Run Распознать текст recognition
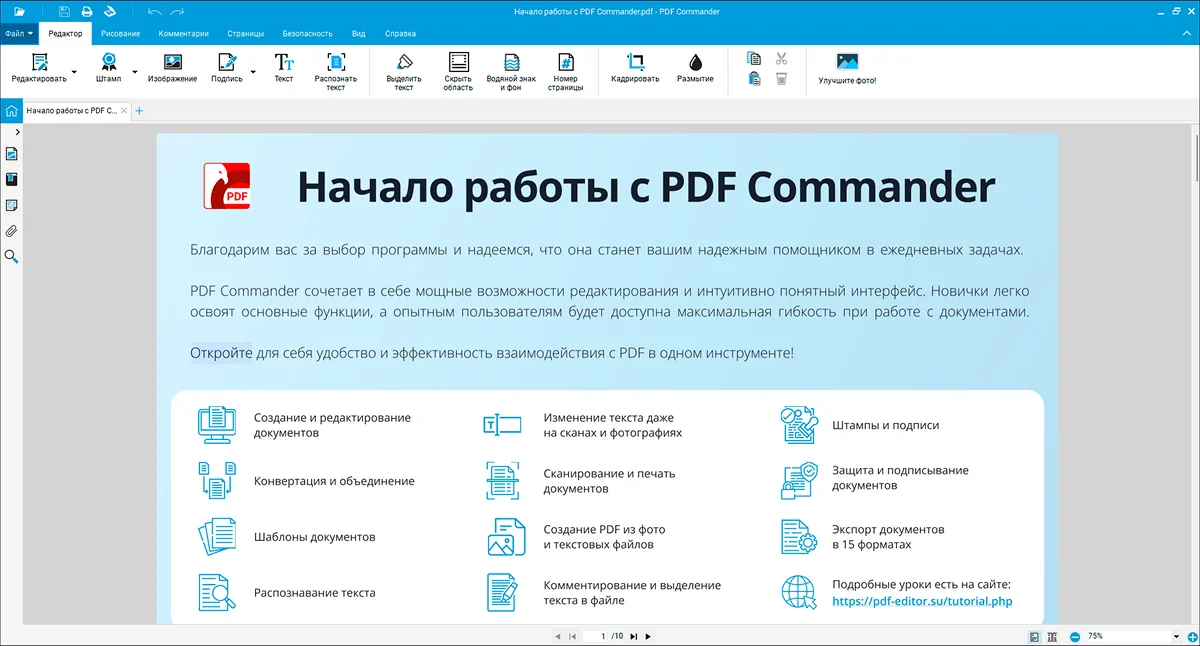The height and width of the screenshot is (646, 1200). pyautogui.click(x=336, y=72)
